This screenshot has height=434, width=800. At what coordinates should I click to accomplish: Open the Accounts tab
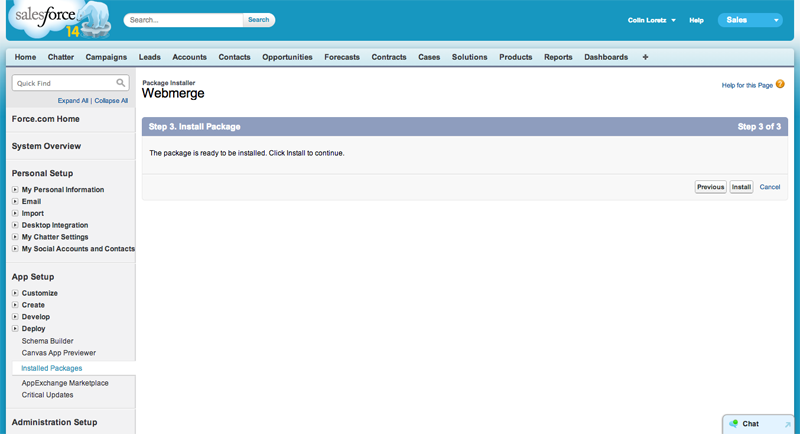(x=189, y=57)
